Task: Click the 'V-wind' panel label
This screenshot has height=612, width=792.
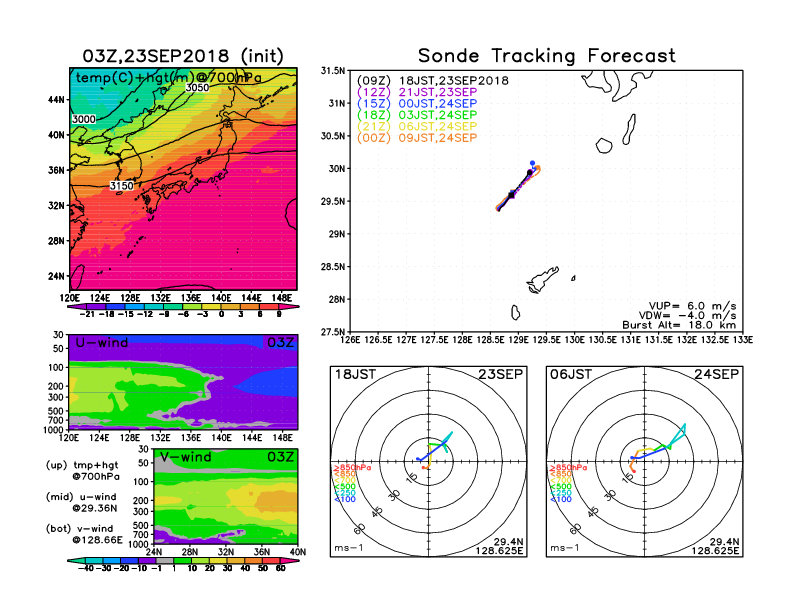Action: click(x=186, y=457)
